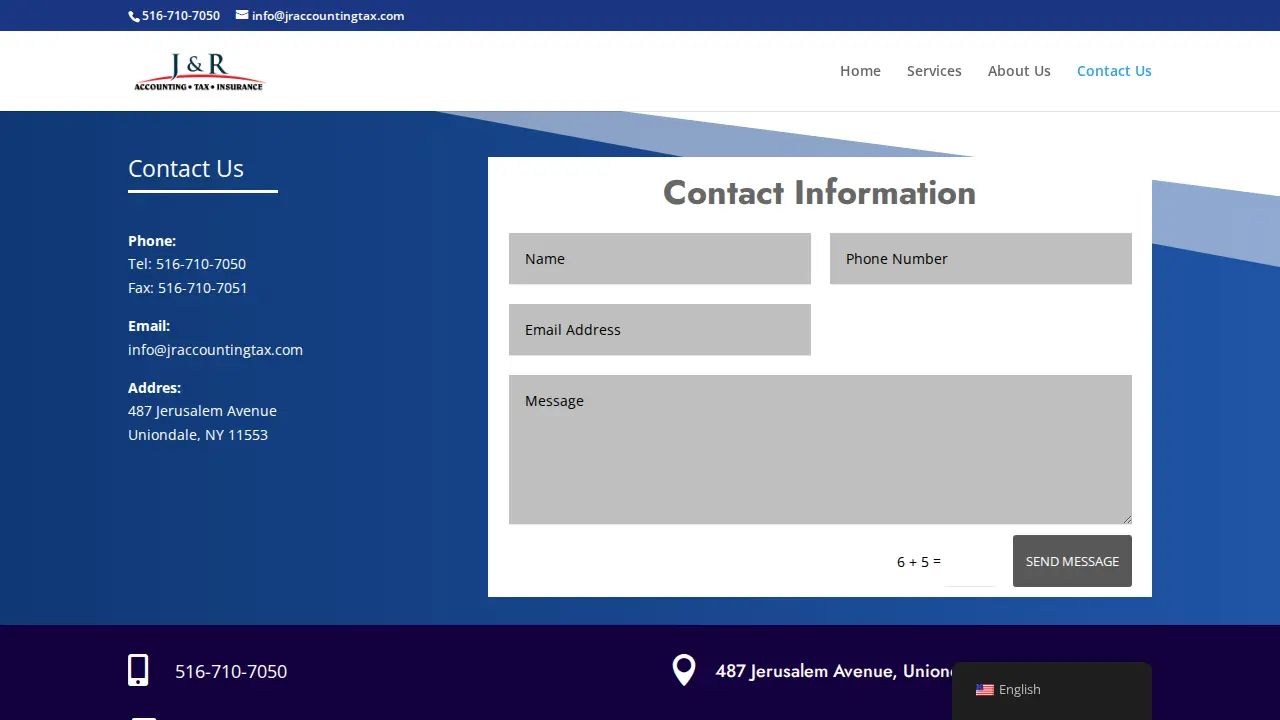The image size is (1280, 720).
Task: Click the Contact Information heading
Action: [820, 193]
